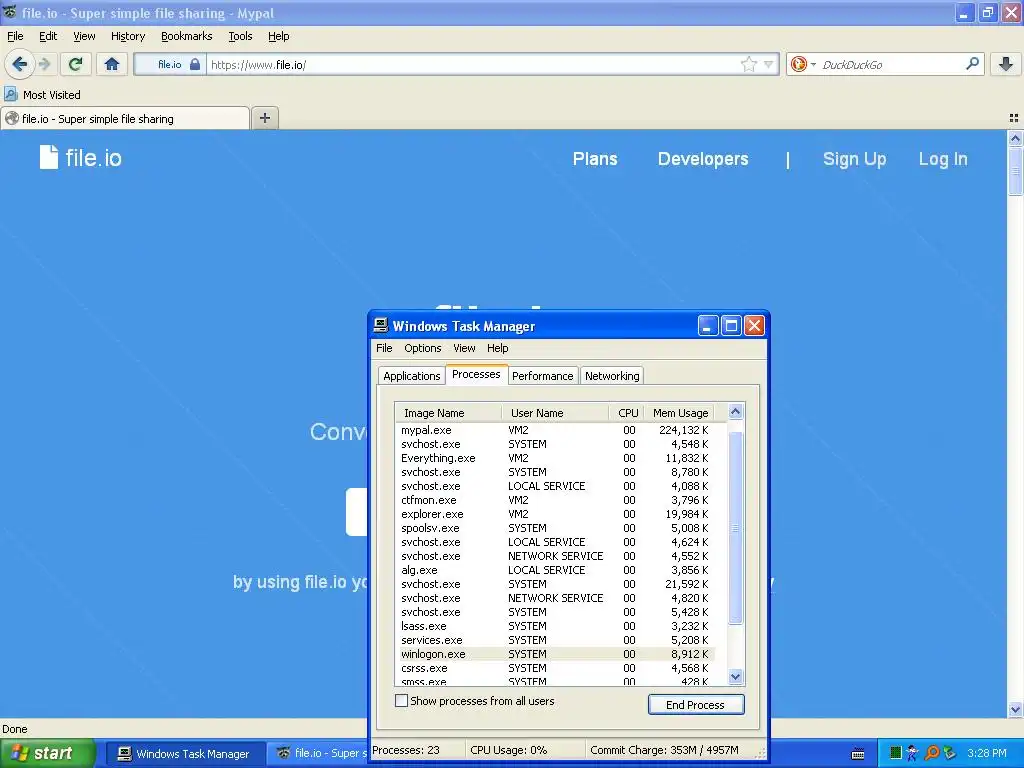Click Windows Task Manager taskbar button
Screen dimensions: 1024x768
[184, 754]
